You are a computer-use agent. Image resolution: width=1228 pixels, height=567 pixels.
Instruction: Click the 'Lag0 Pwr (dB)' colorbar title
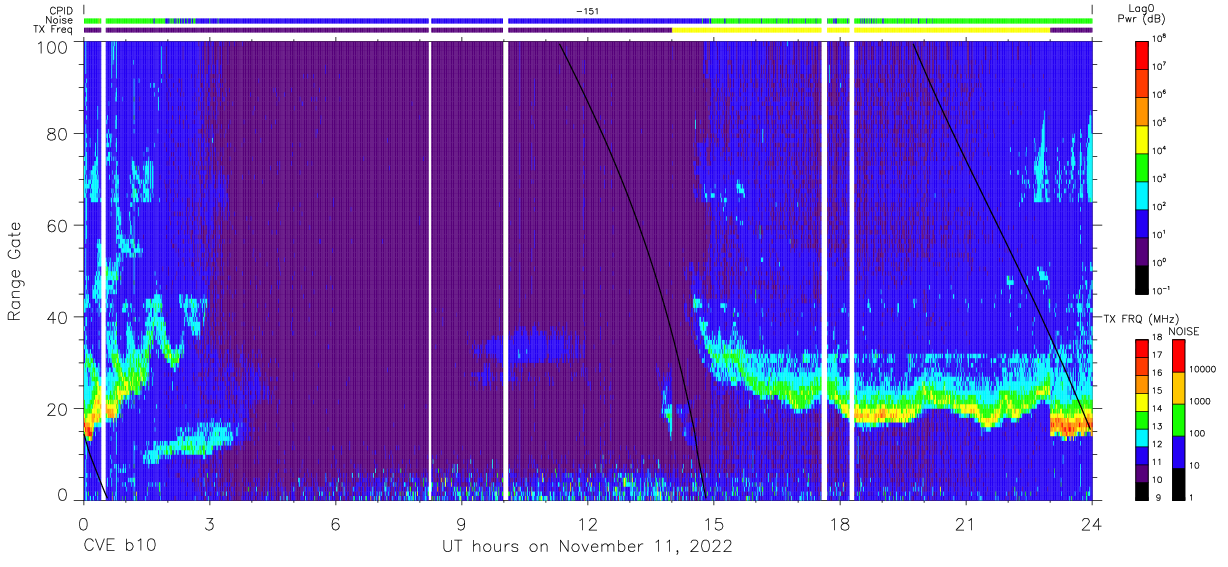[1143, 13]
